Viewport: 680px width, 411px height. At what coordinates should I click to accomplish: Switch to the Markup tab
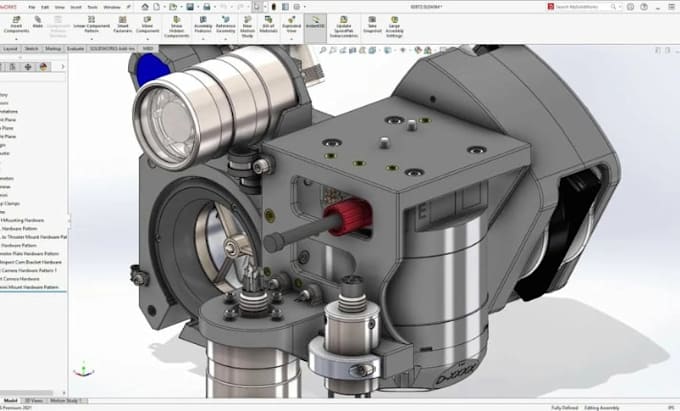pyautogui.click(x=53, y=49)
